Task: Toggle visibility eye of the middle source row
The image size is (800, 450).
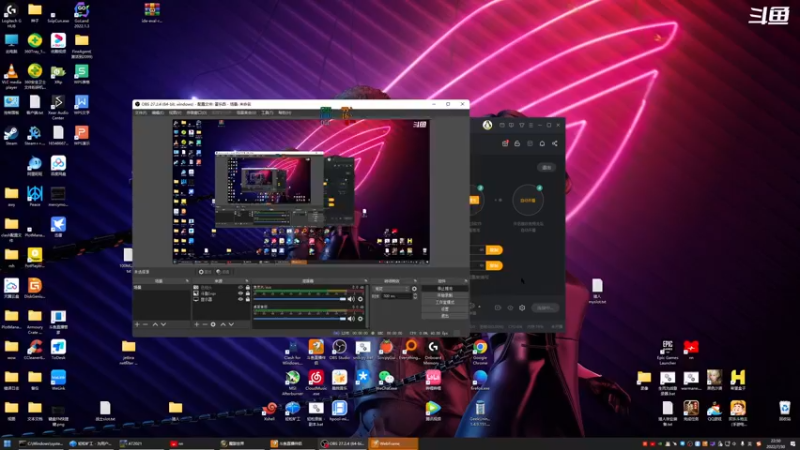Action: [x=240, y=293]
